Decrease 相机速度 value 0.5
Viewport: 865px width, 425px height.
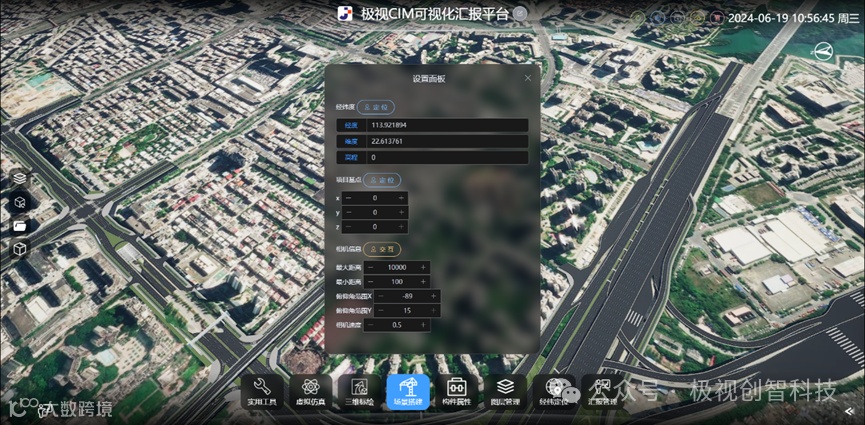(x=371, y=325)
